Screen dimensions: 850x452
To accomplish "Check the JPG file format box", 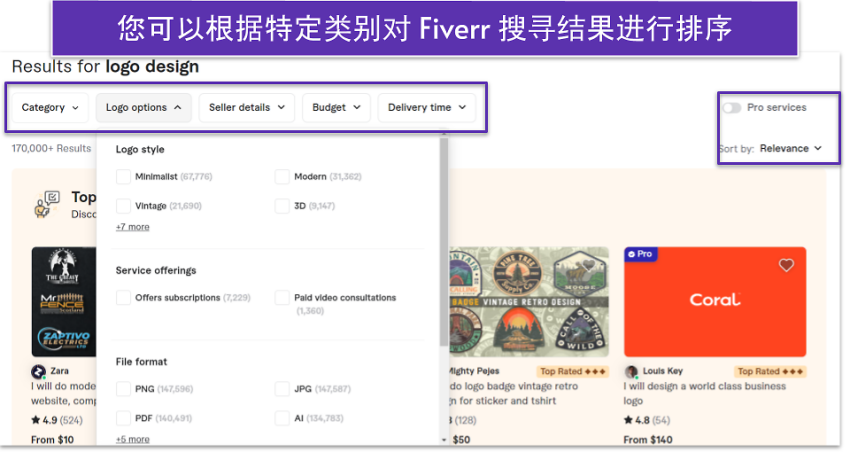I will coord(282,389).
